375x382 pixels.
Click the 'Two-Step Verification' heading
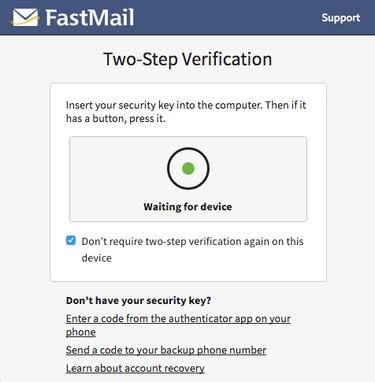(188, 59)
